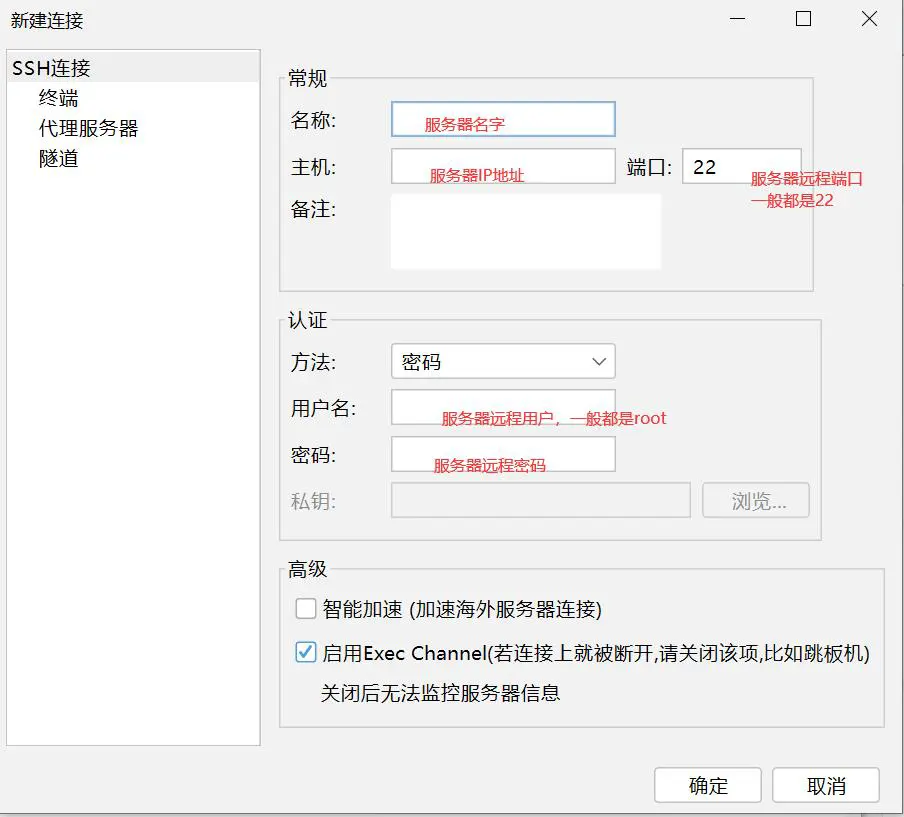The image size is (904, 817).
Task: Click the 主机 host input field
Action: point(503,167)
